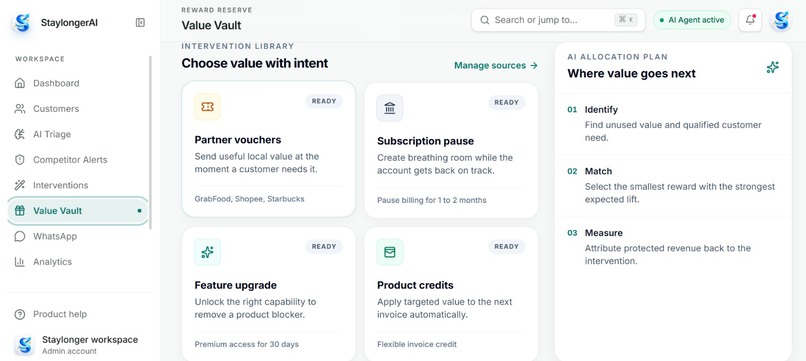806x361 pixels.
Task: Click the Value Vault gift icon
Action: [x=20, y=211]
